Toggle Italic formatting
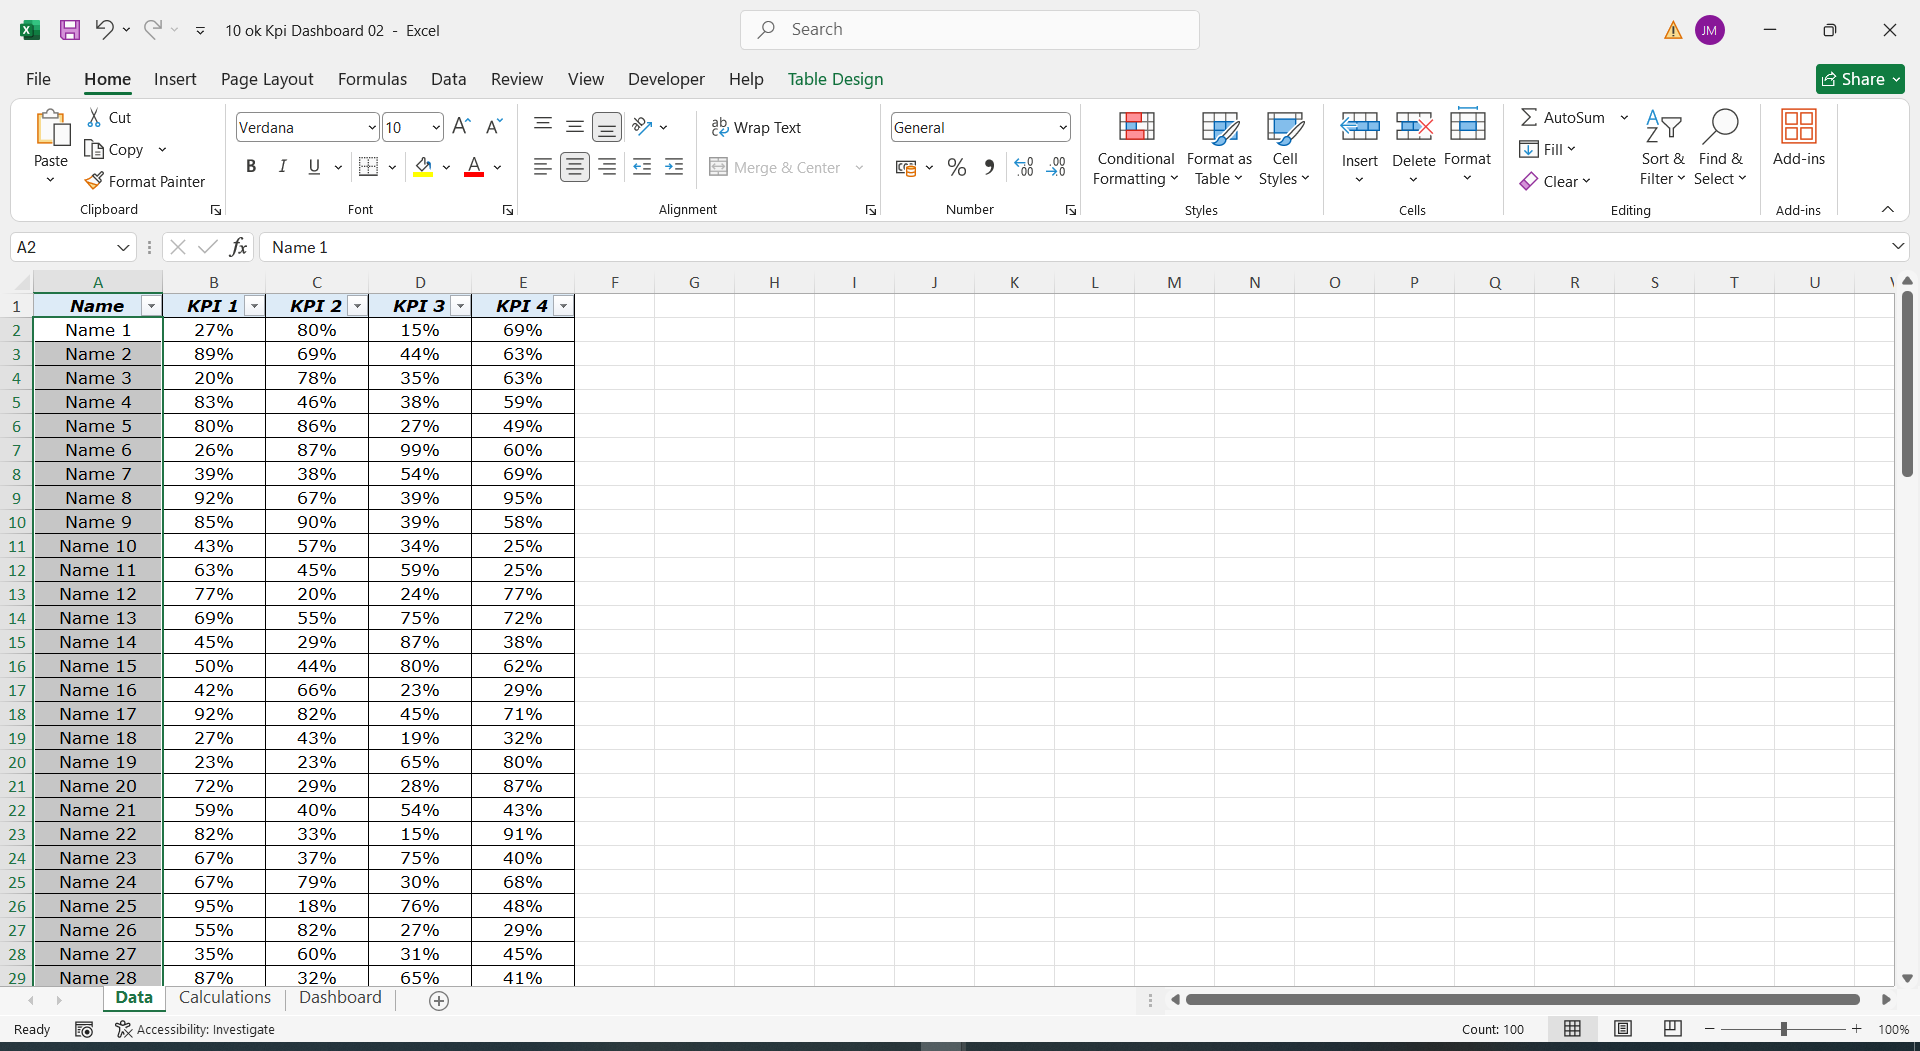Viewport: 1920px width, 1051px height. click(283, 167)
